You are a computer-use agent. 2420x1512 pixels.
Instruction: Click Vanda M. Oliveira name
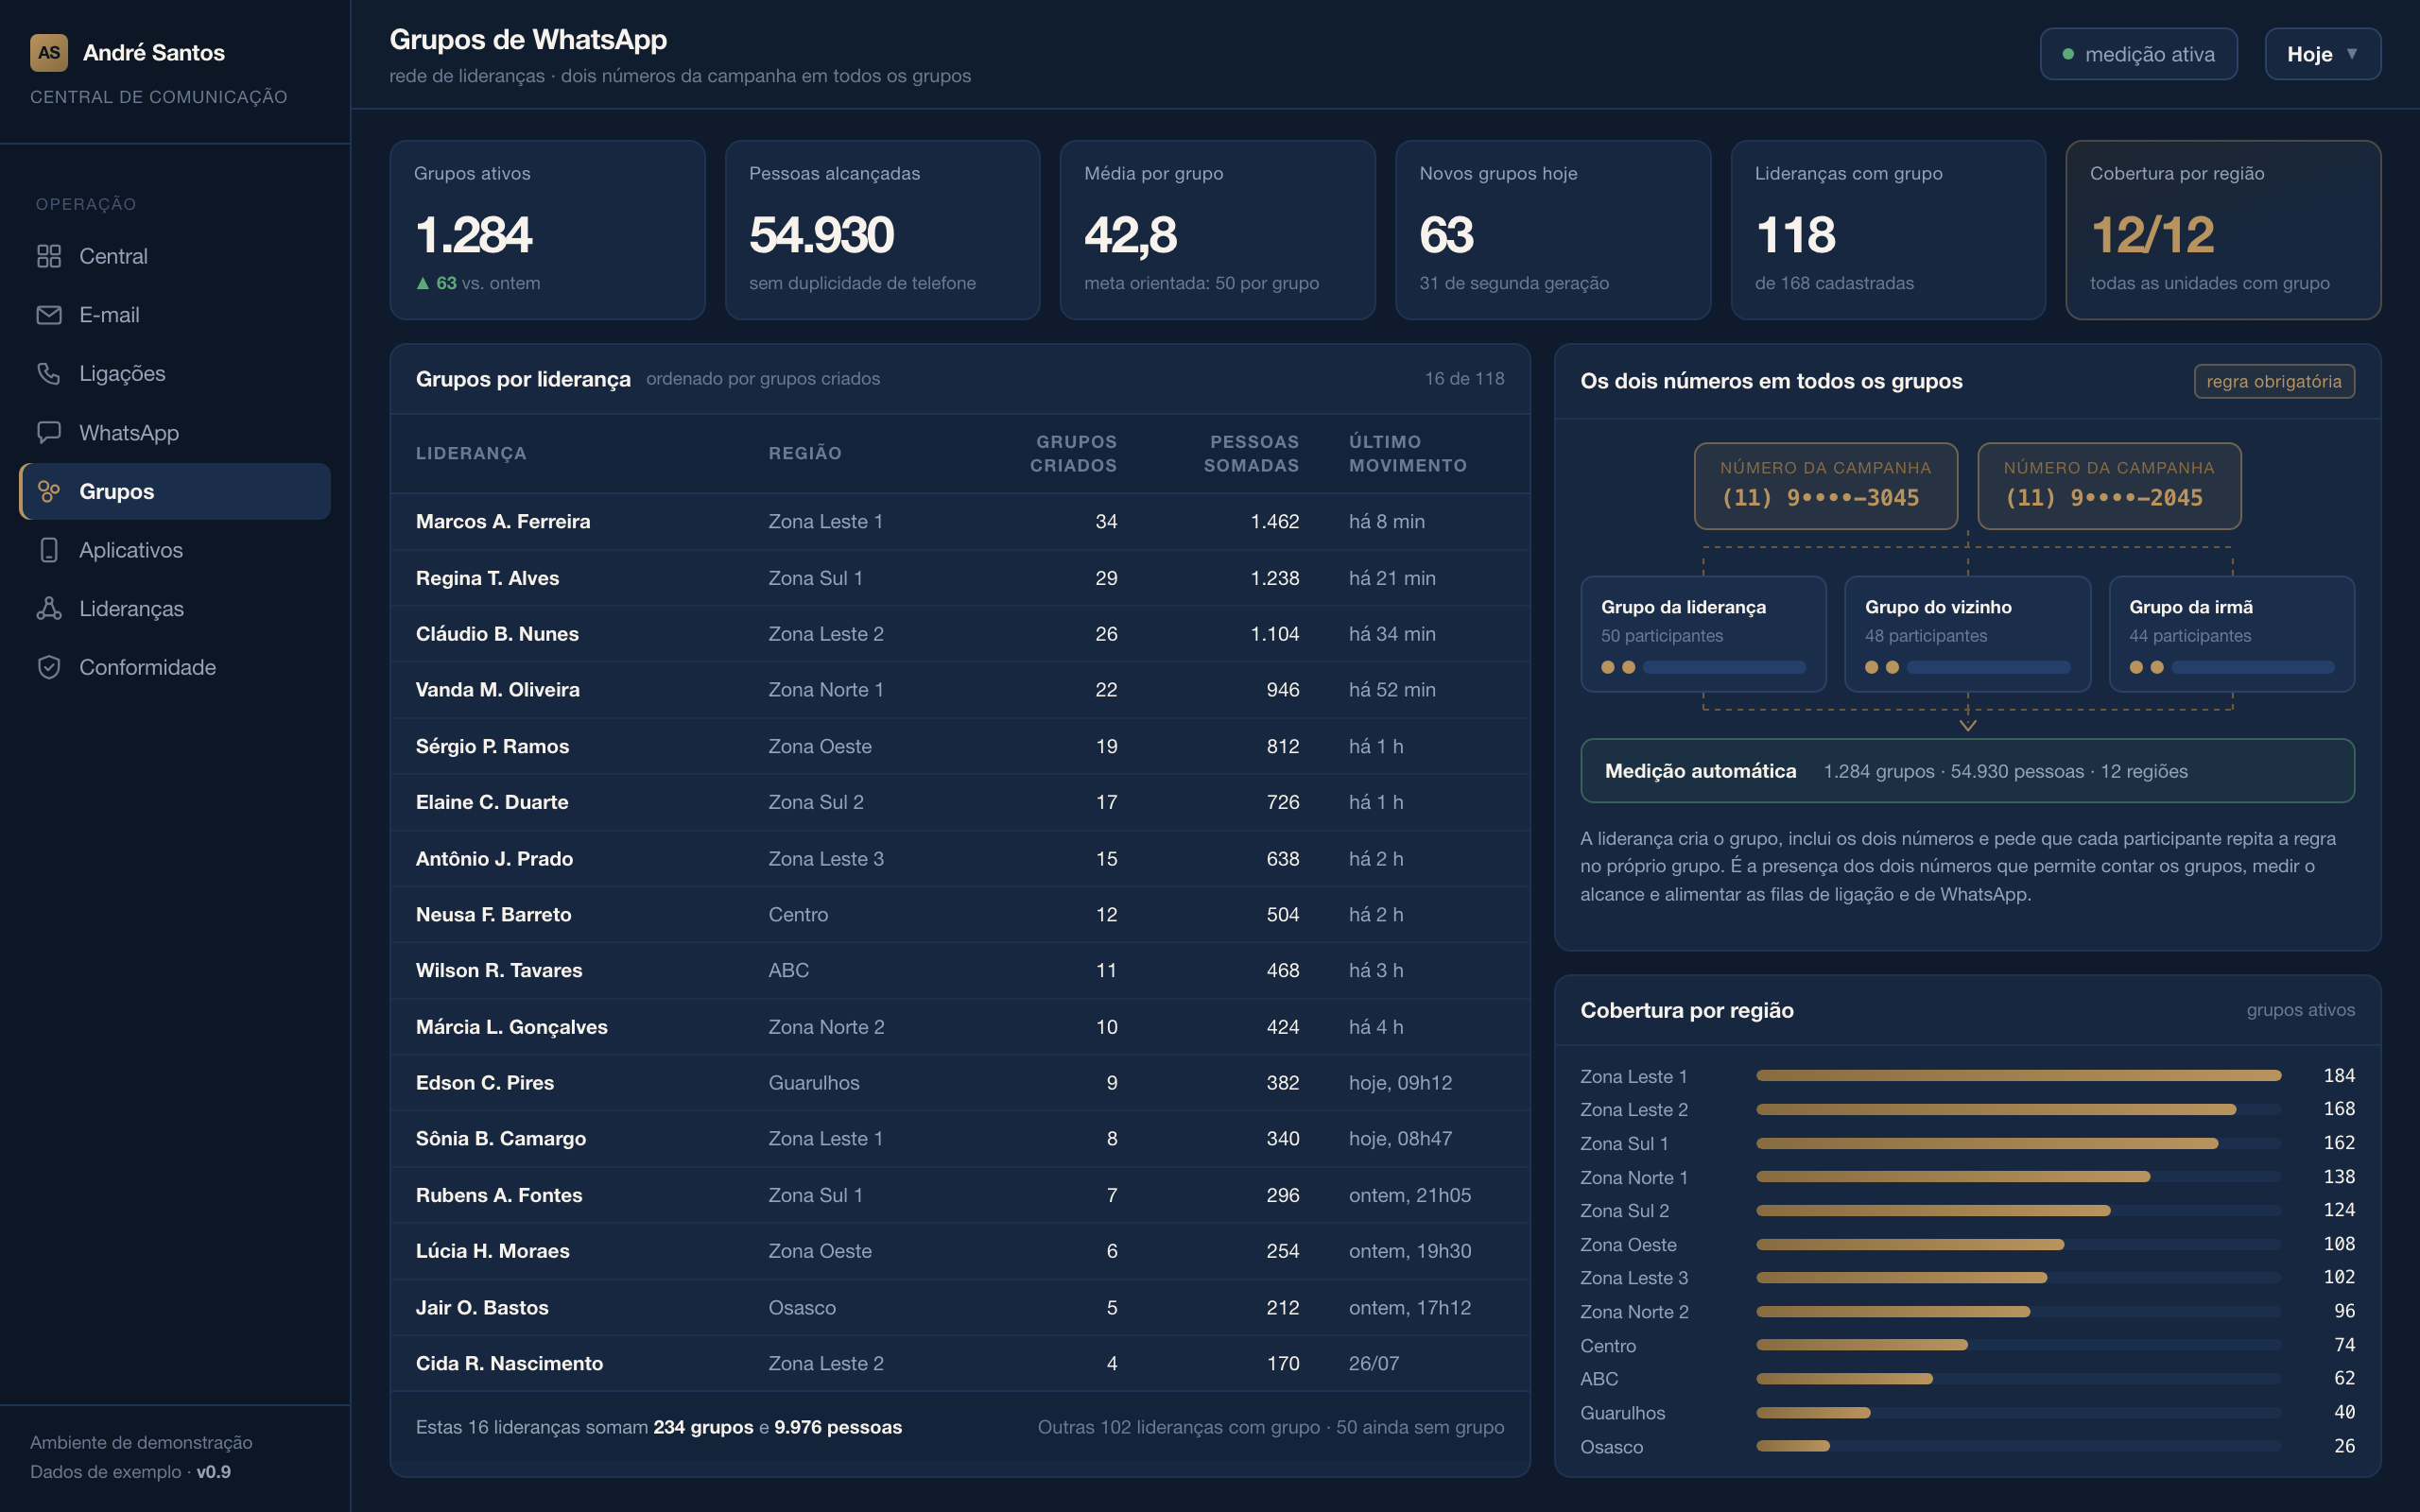(x=497, y=690)
